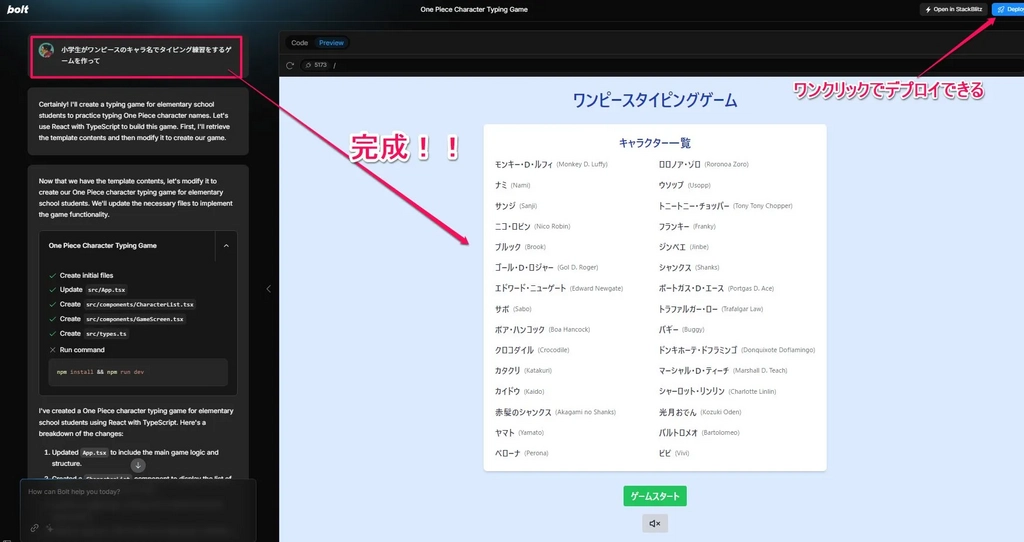Click the Deploy button

coord(1008,9)
